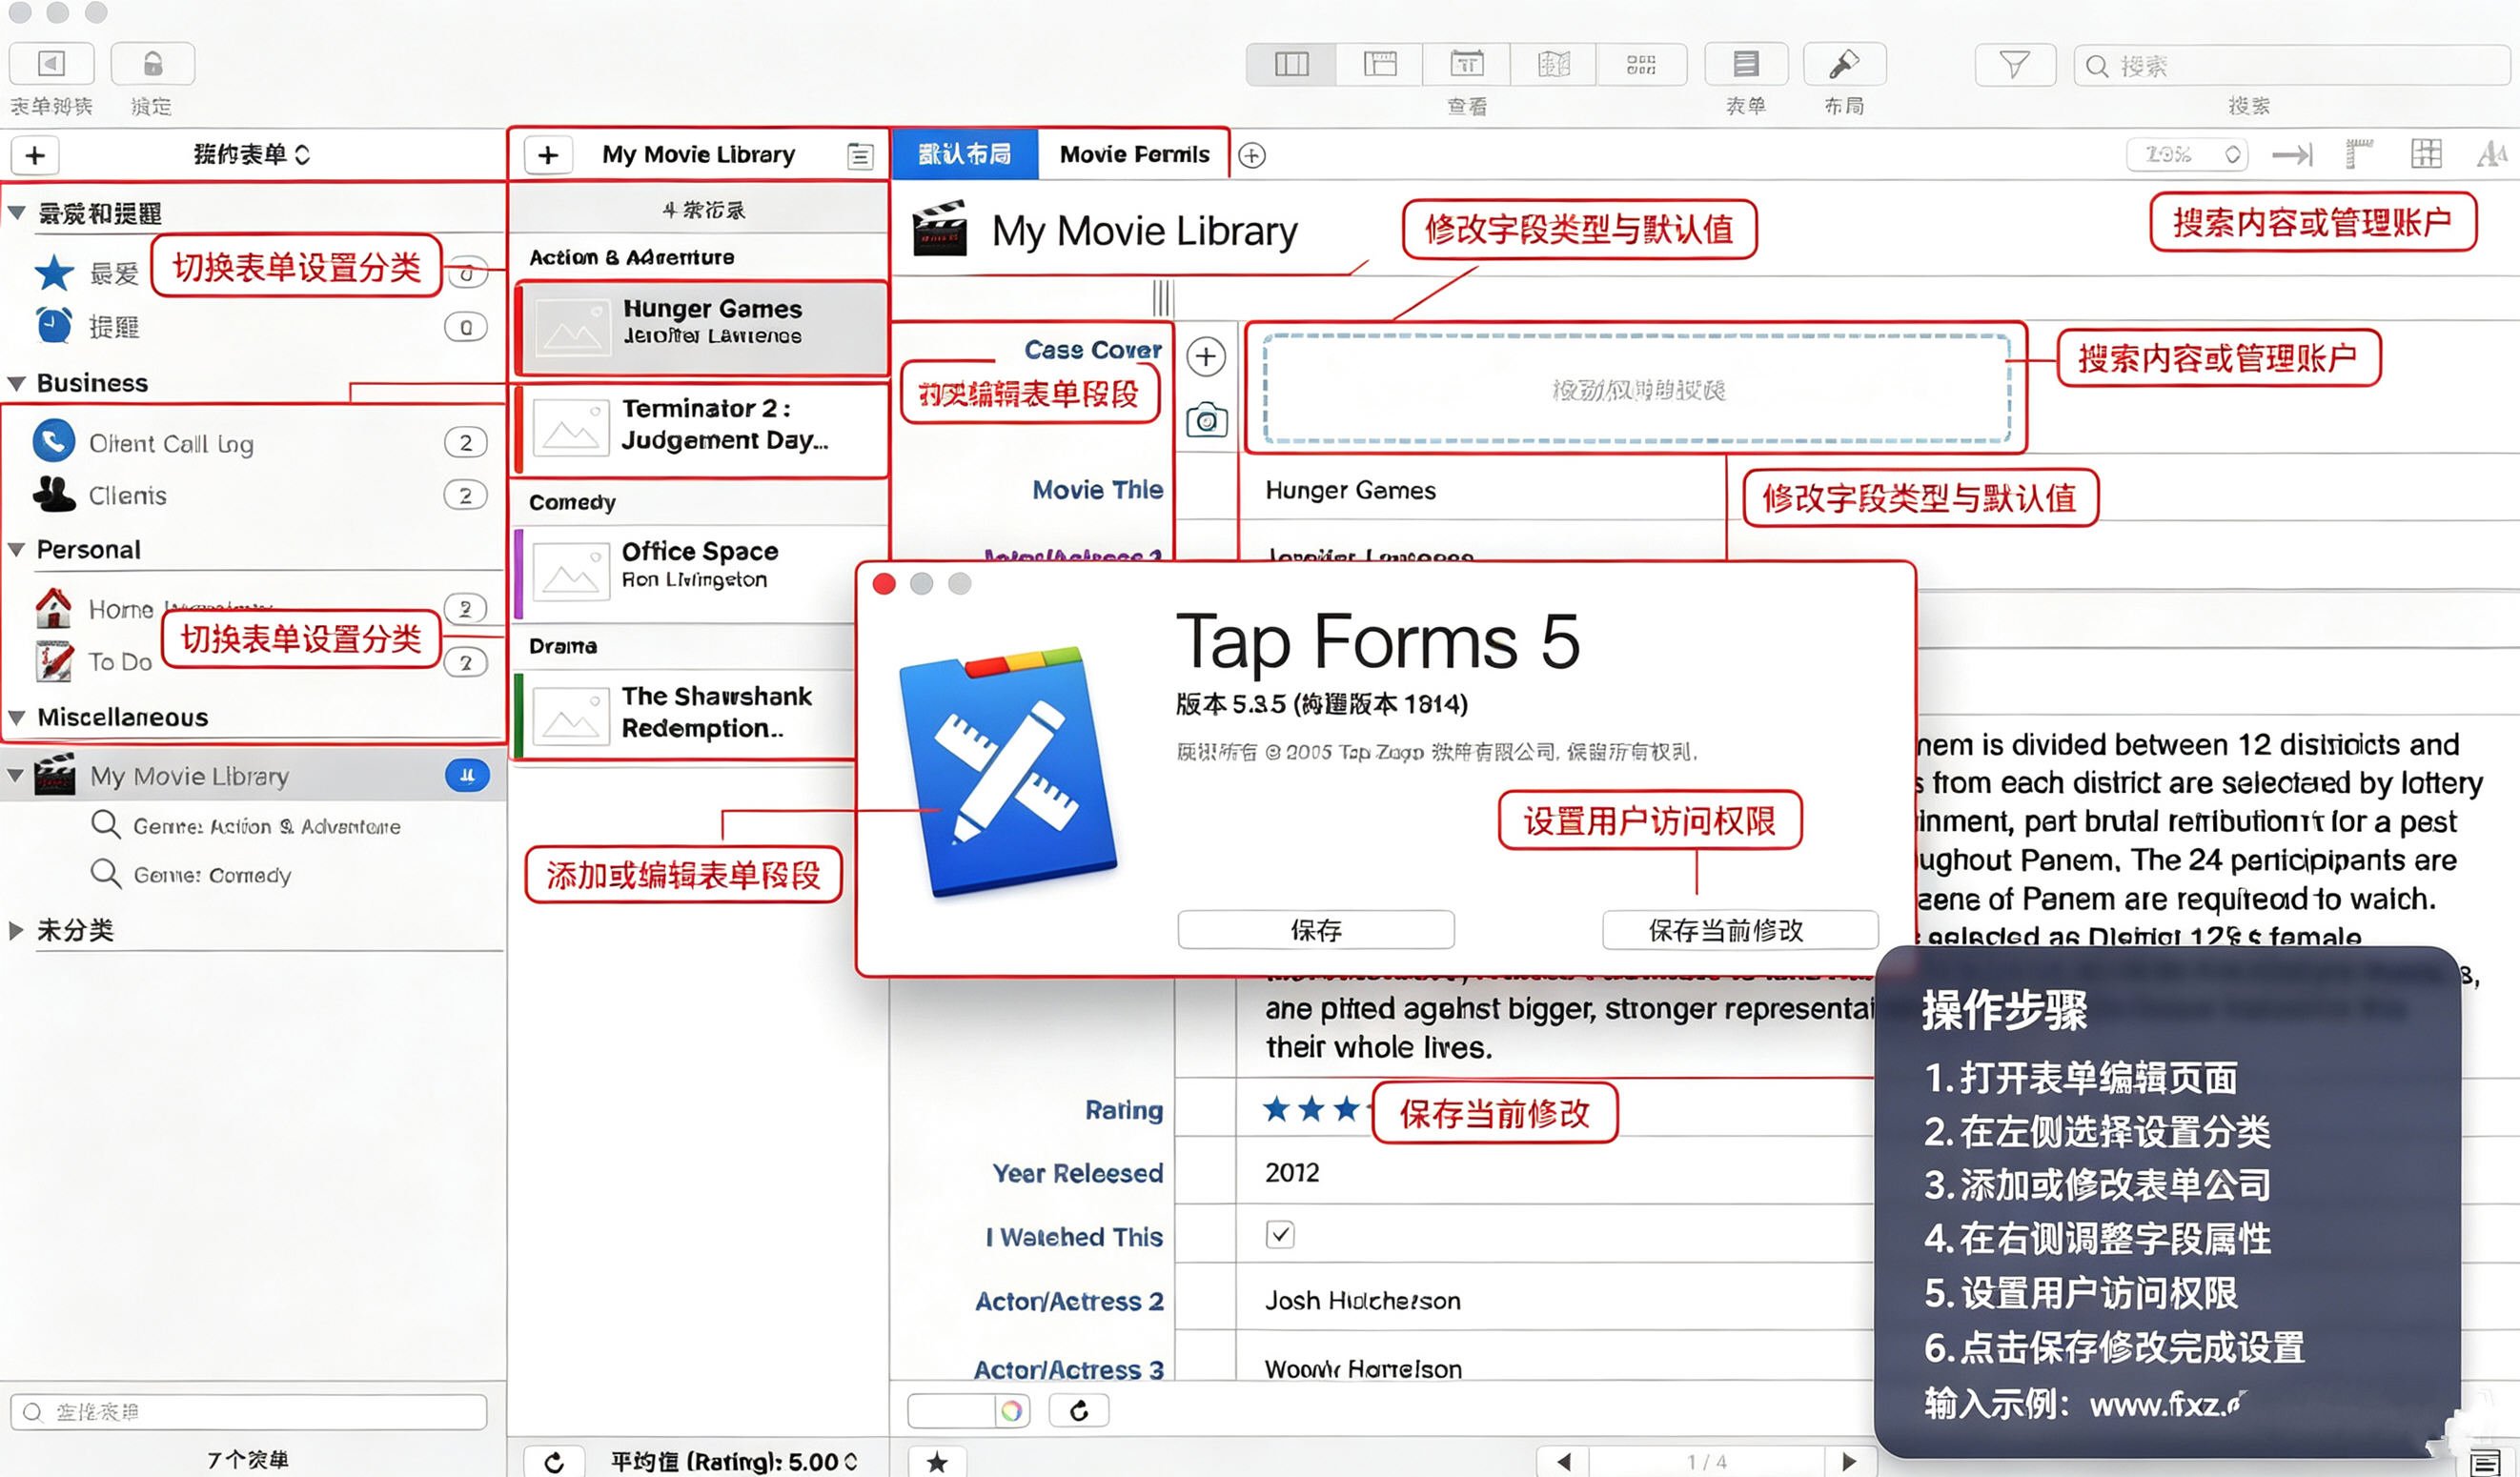Click the Hunger Games record thumbnail
This screenshot has height=1477, width=2520.
click(571, 328)
